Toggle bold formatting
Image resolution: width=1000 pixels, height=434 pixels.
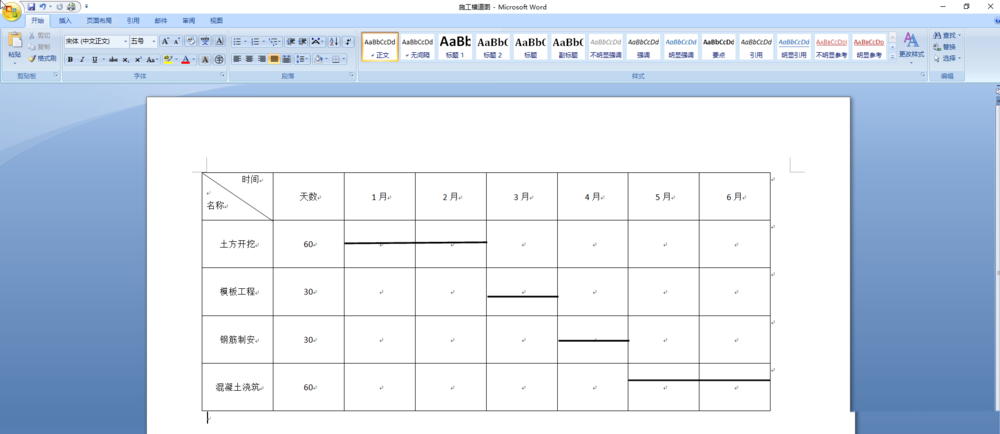click(70, 60)
